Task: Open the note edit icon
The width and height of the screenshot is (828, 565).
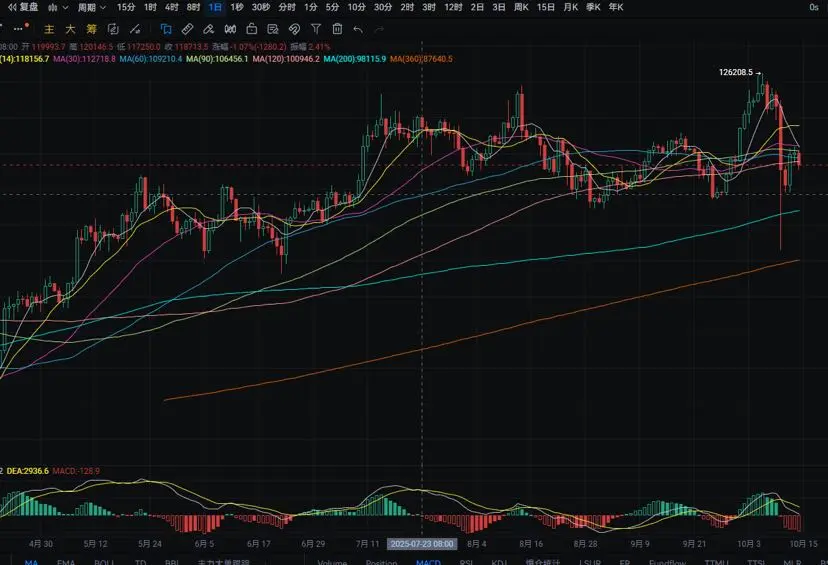Action: tap(273, 29)
